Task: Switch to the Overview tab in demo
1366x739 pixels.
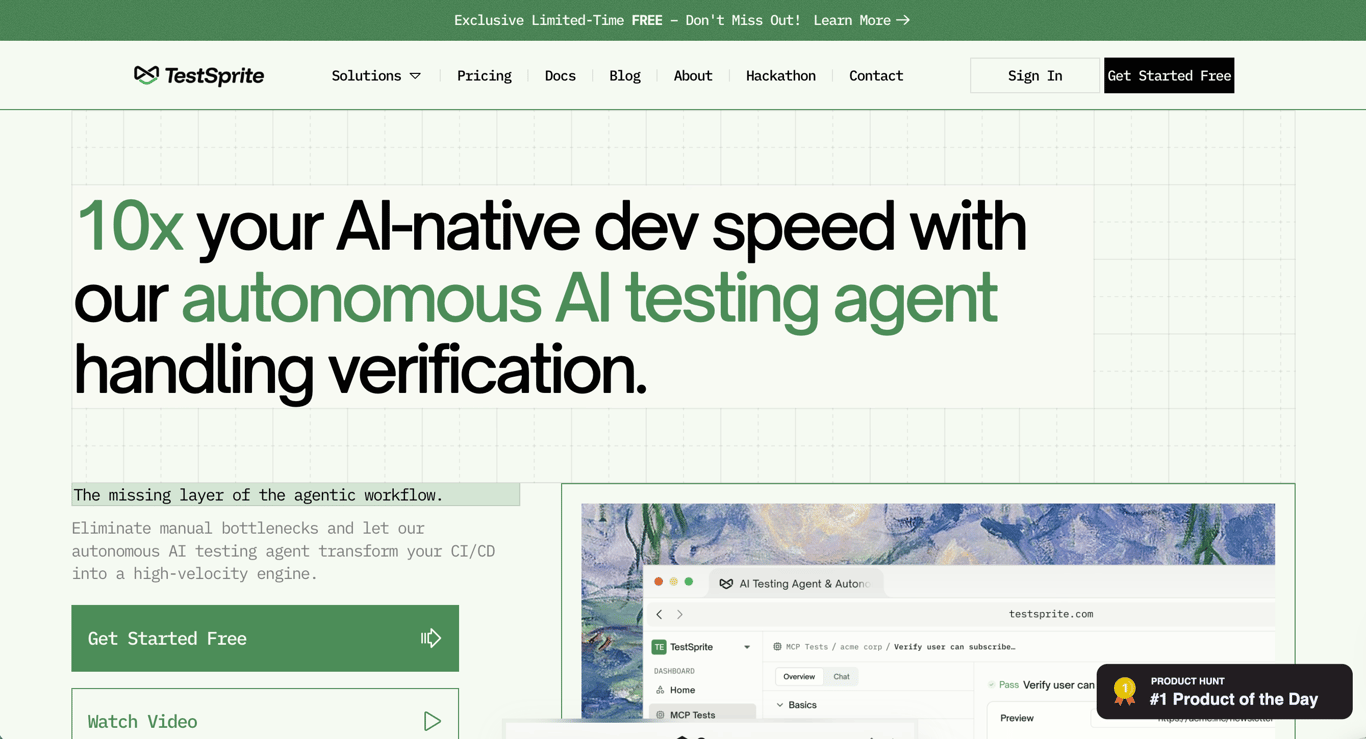Action: (x=799, y=677)
